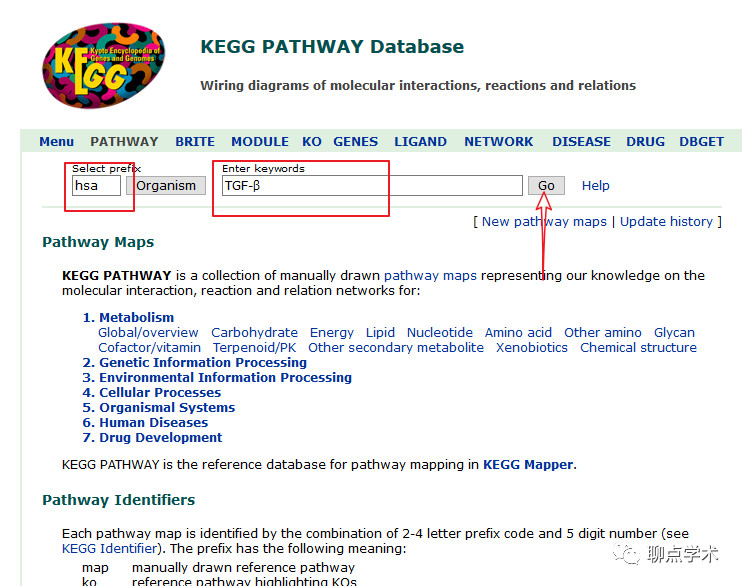
Task: Open Carbohydrate metabolism link
Action: 254,333
